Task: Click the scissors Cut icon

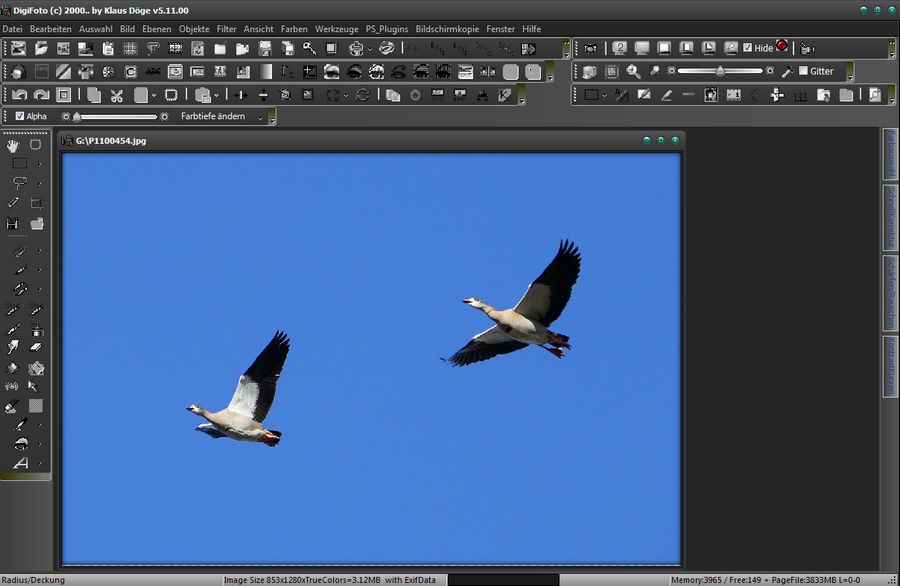Action: point(117,95)
